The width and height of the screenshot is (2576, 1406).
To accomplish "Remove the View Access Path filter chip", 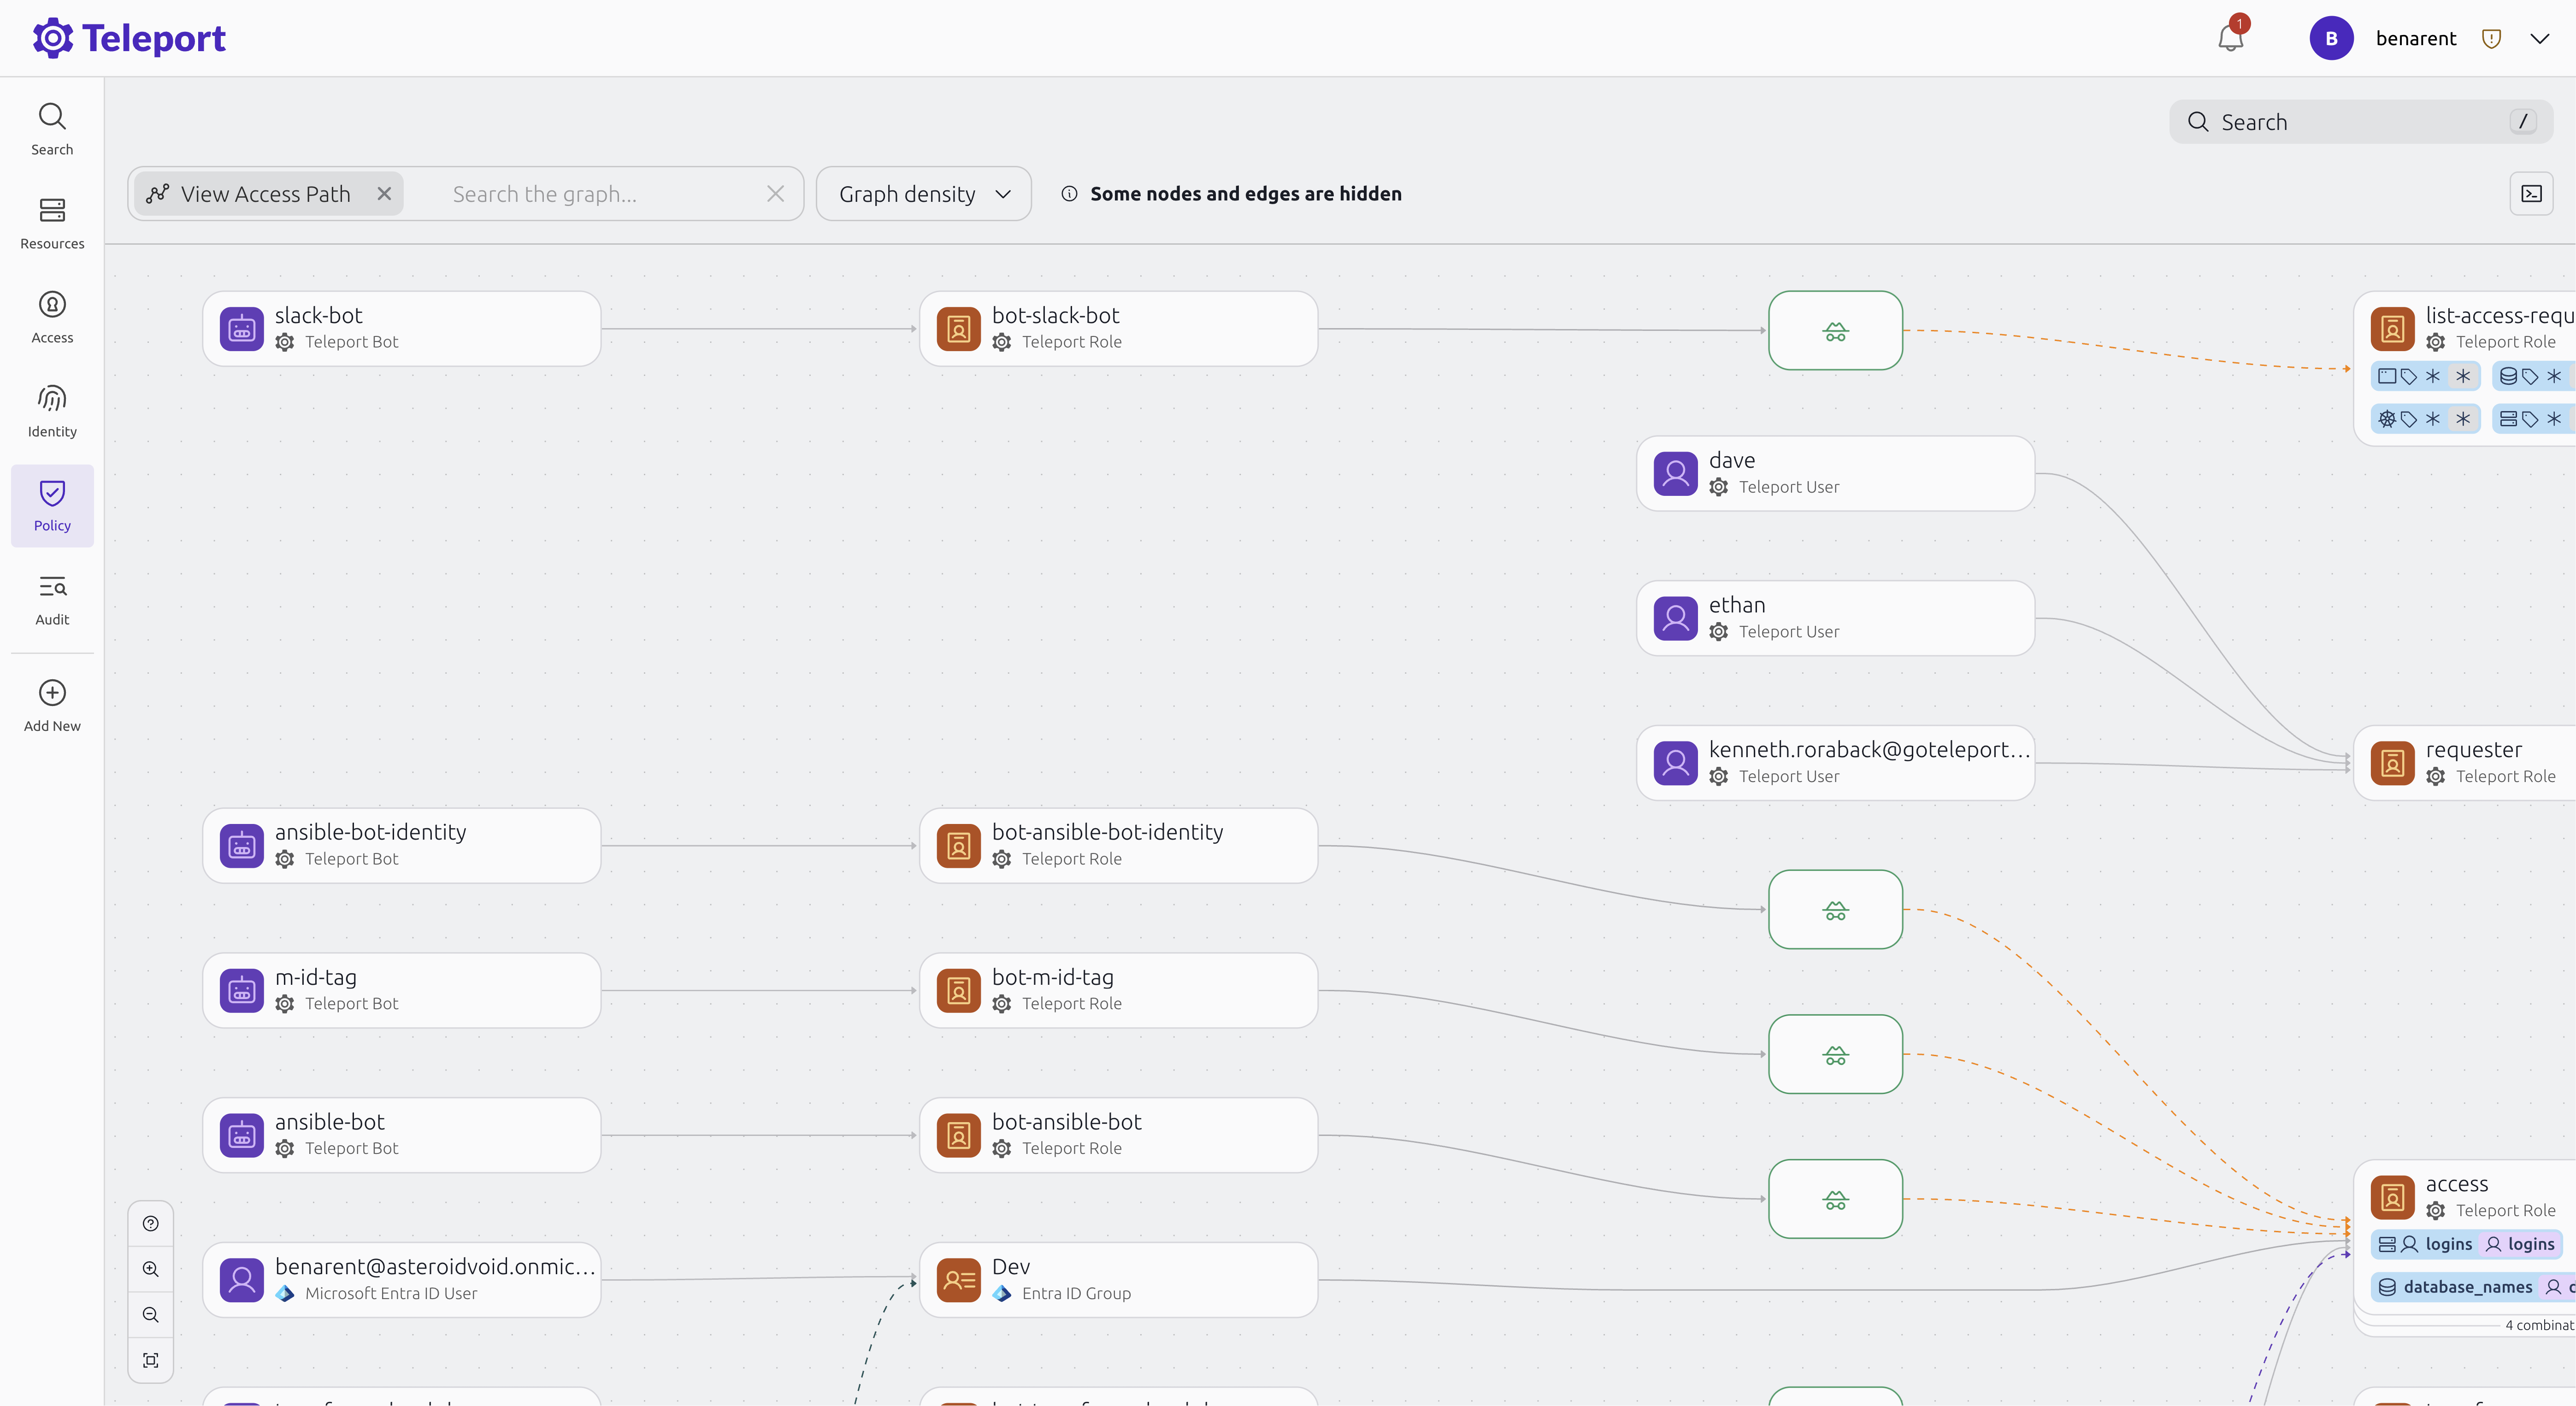I will 384,194.
